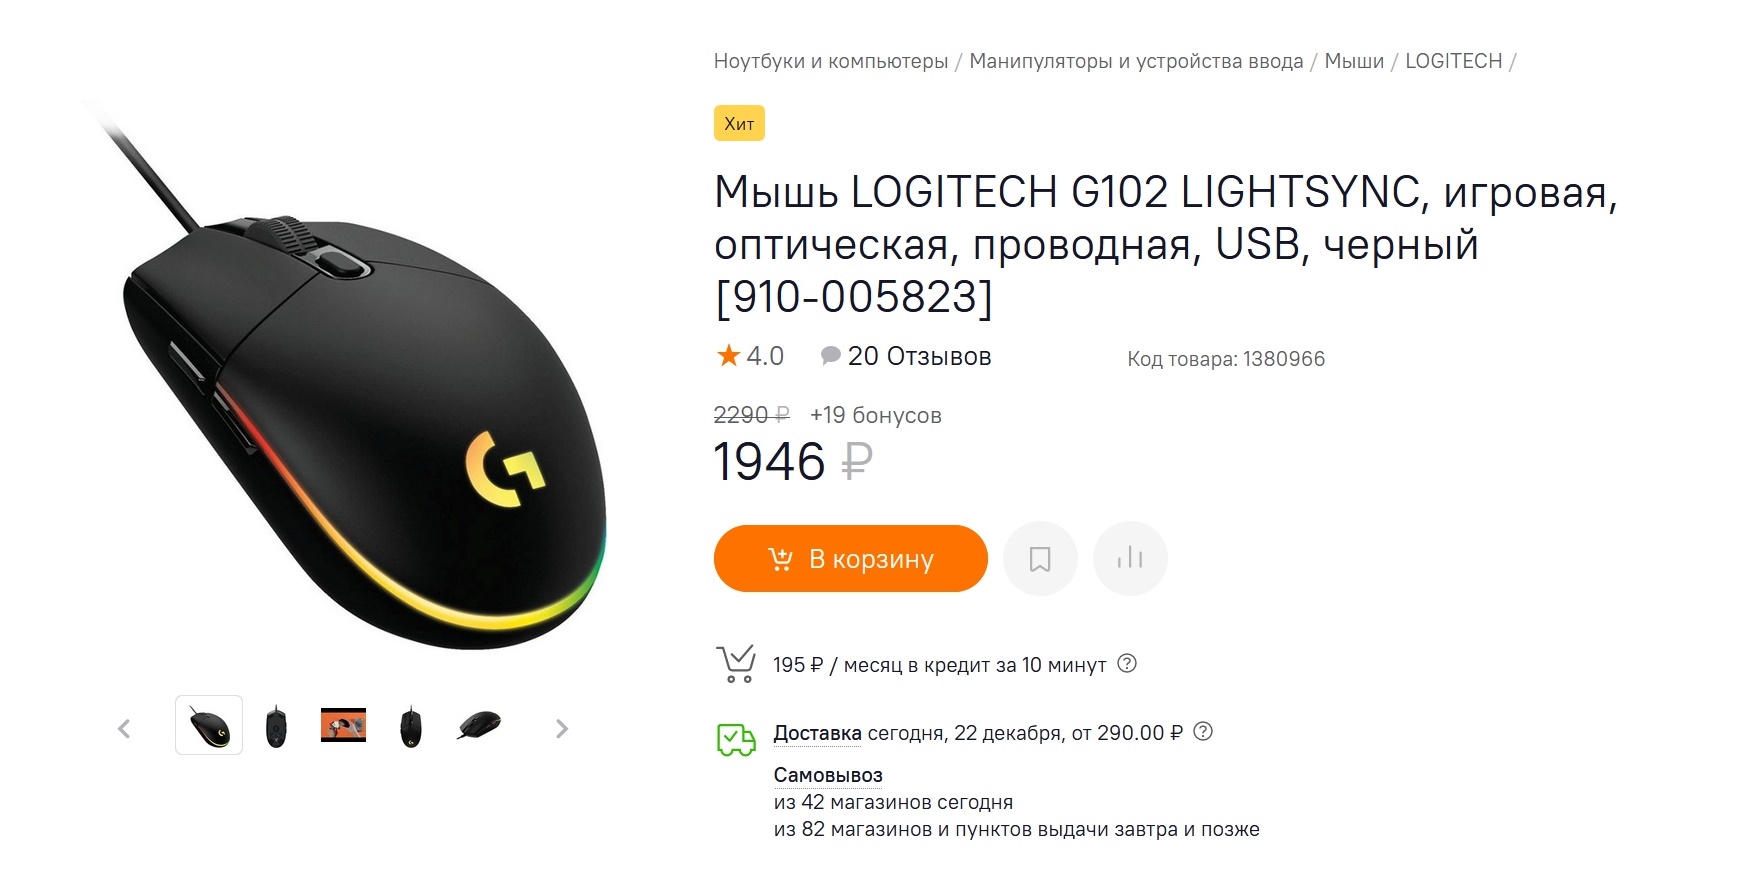Open the credit info question mark
Screen dimensions: 1743x887
[1127, 663]
